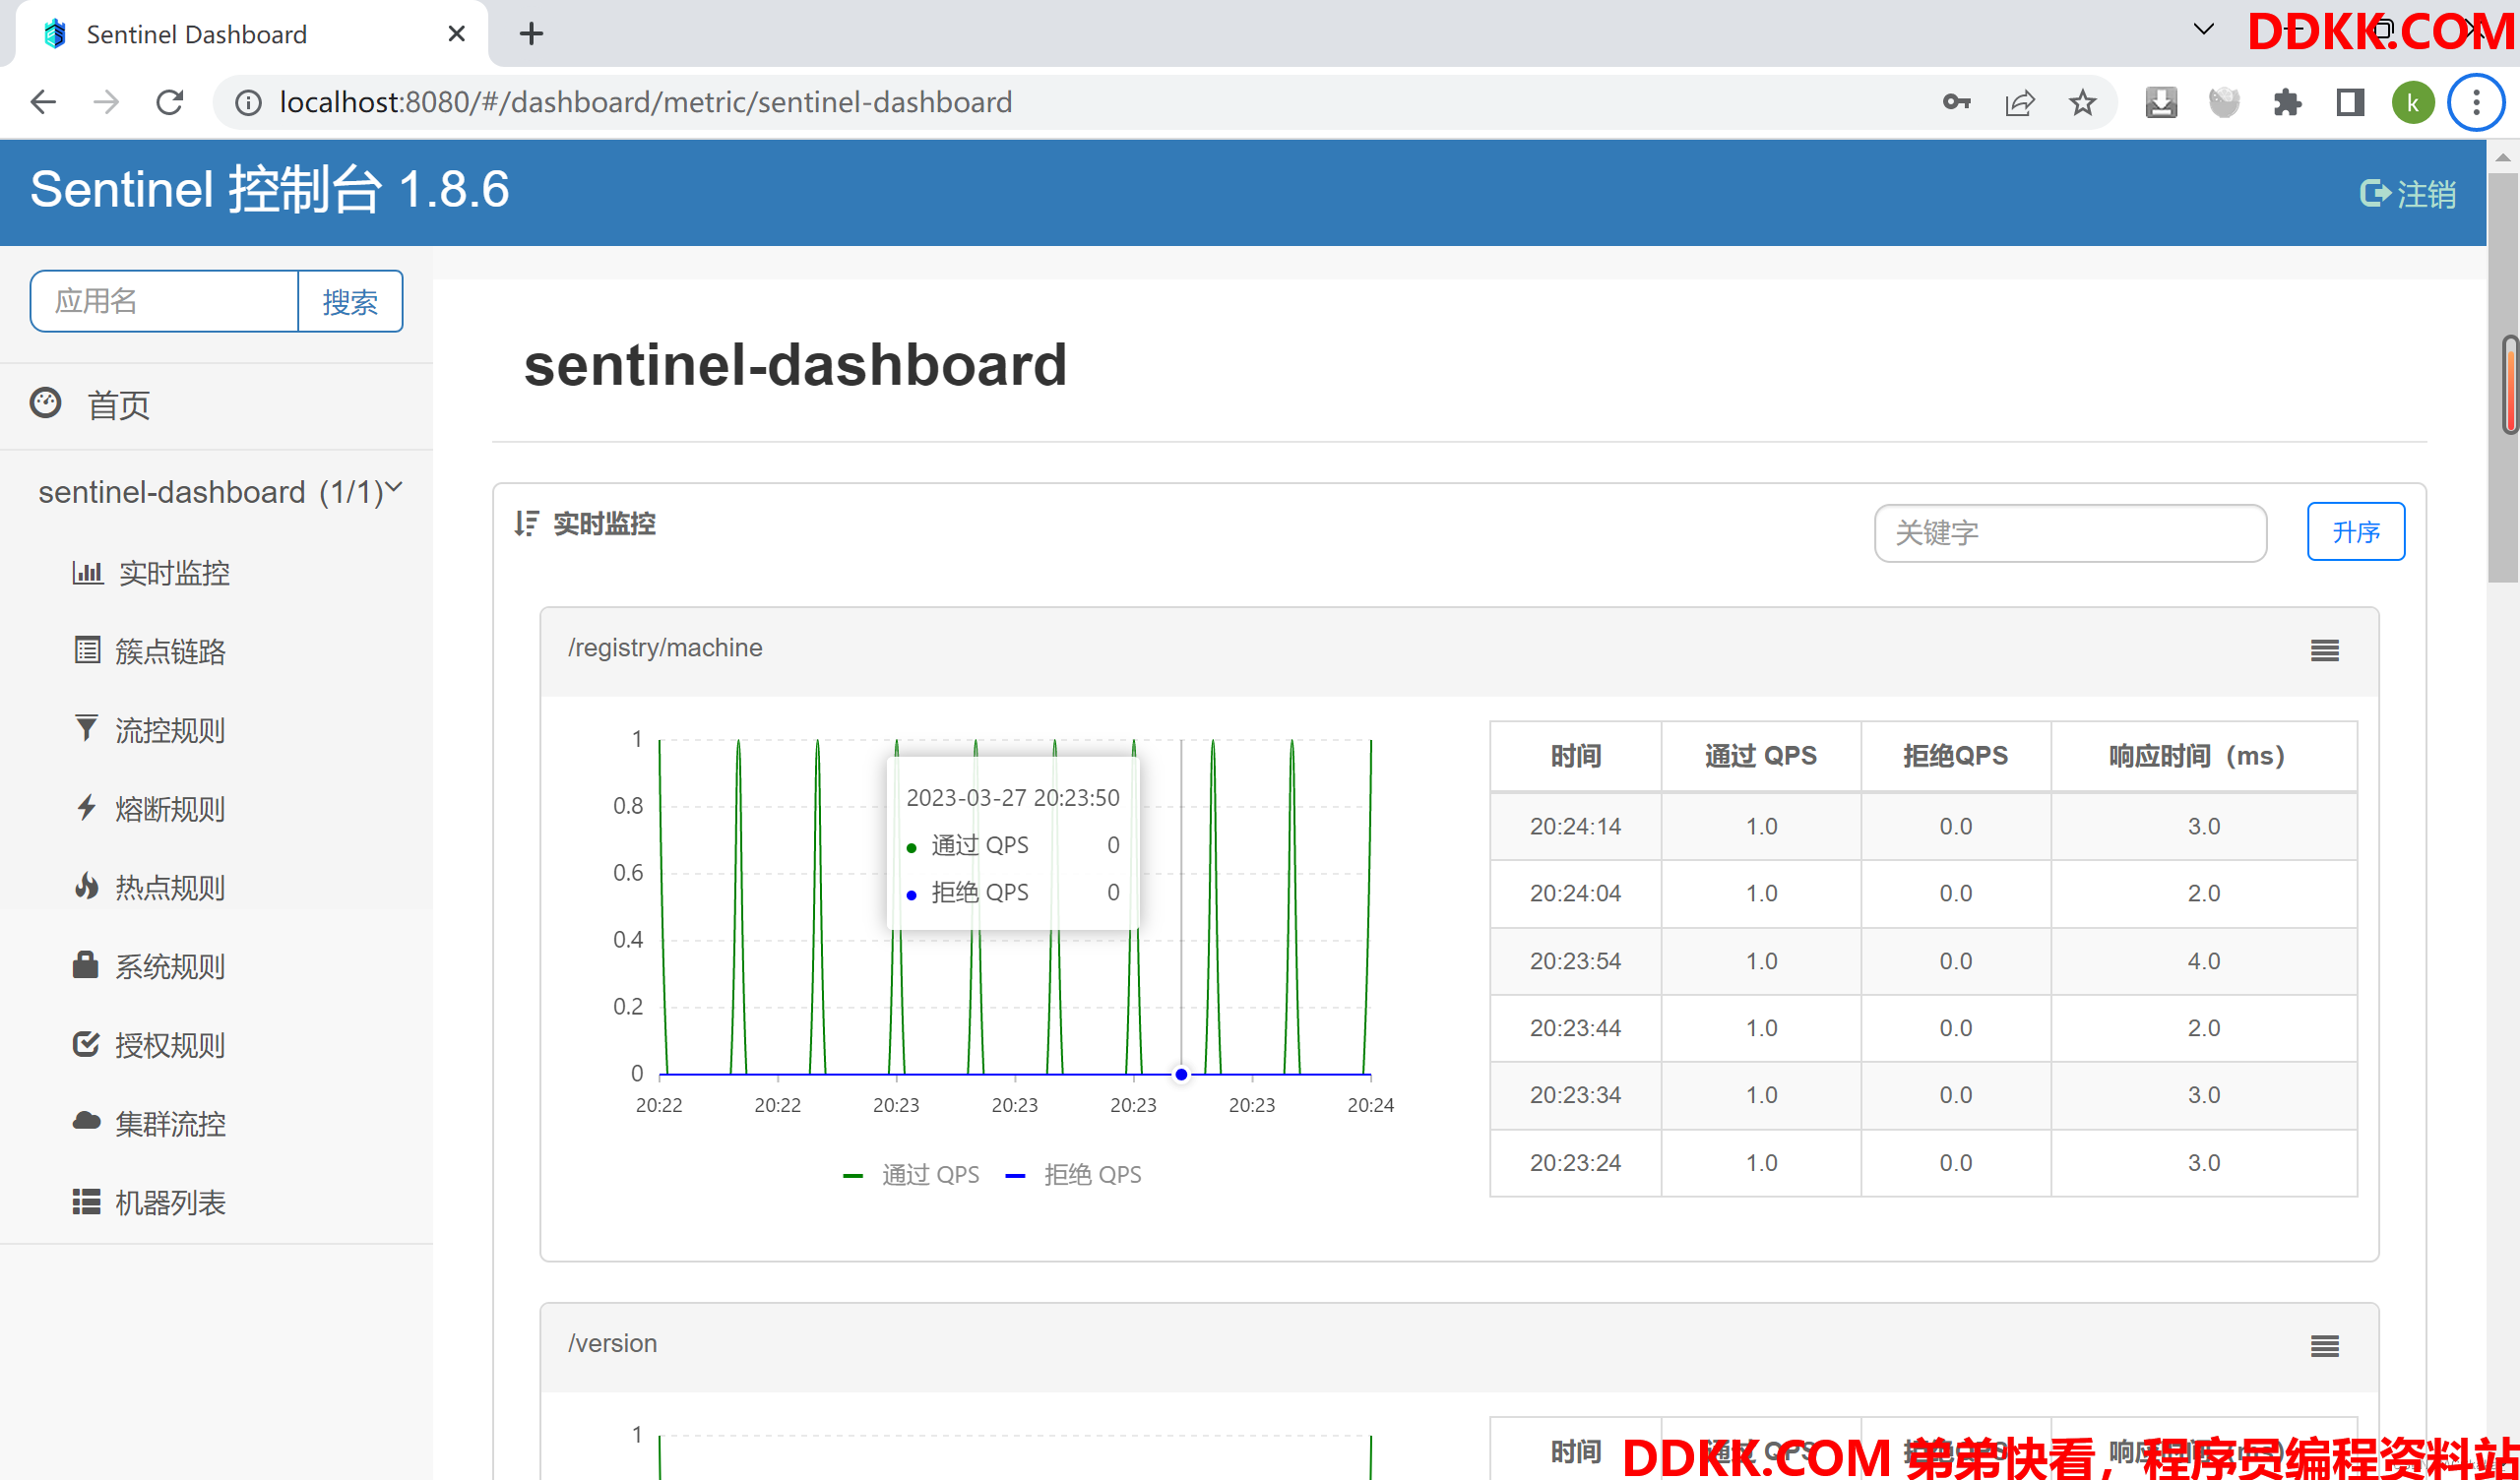Bookmark this page with the star icon
This screenshot has height=1480, width=2520.
point(2082,102)
